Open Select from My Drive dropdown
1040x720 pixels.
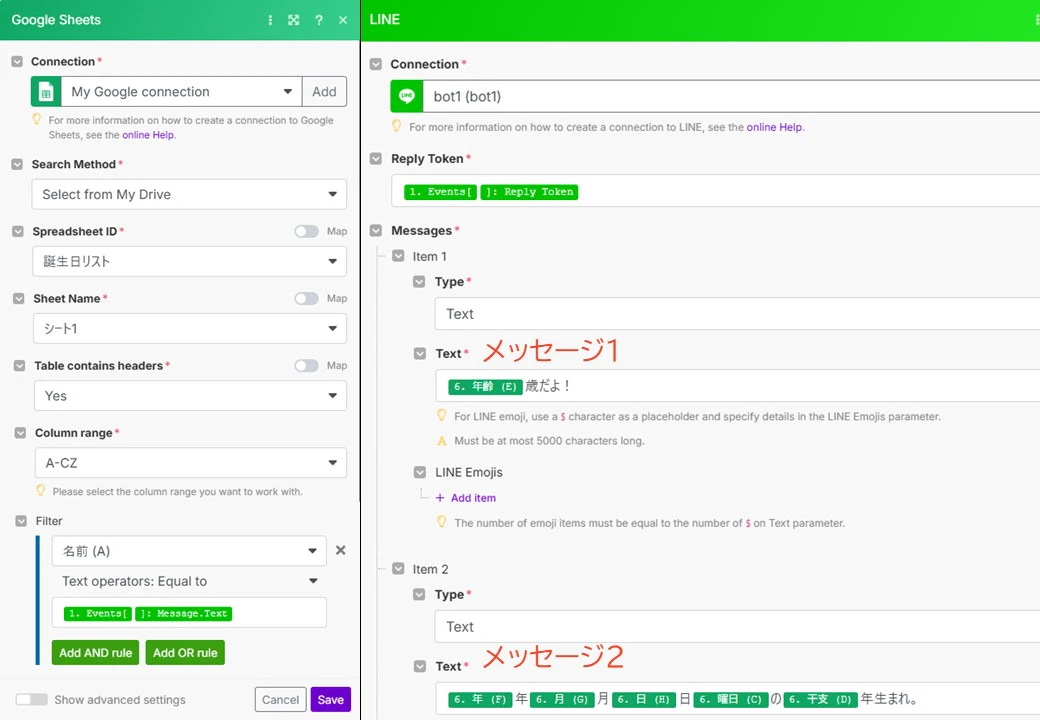click(189, 194)
